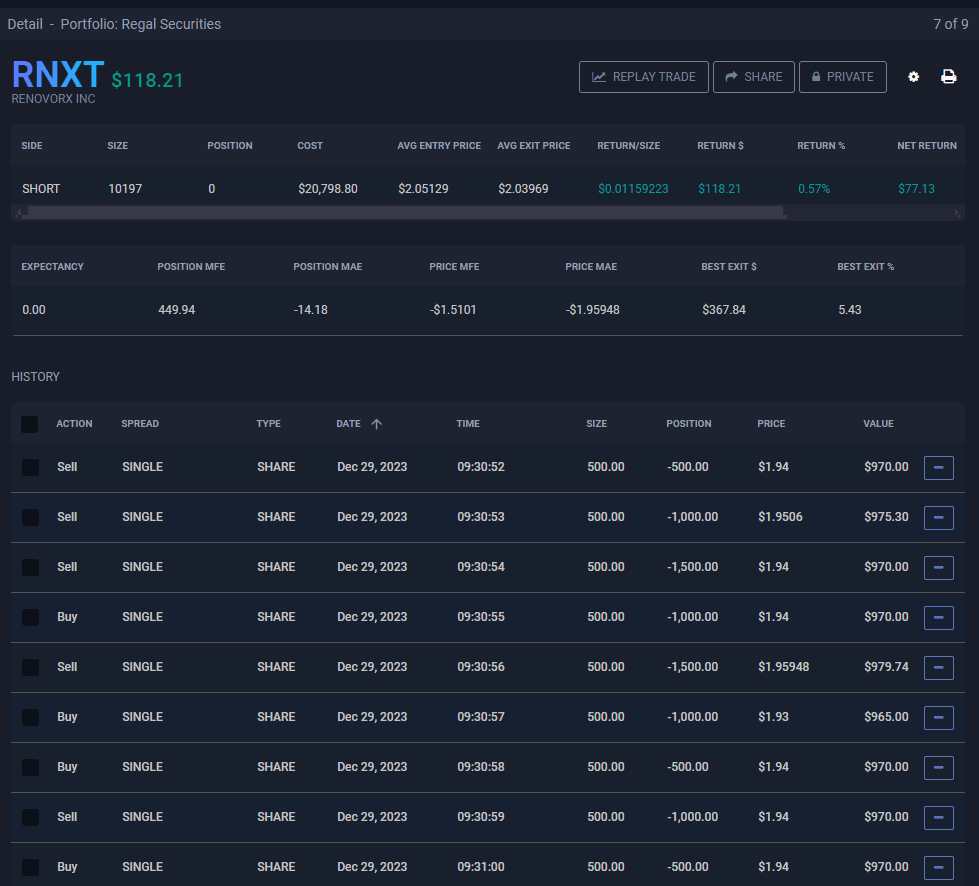Check the box for the 09:30:52 Sell trade
The height and width of the screenshot is (886, 979).
pos(30,467)
